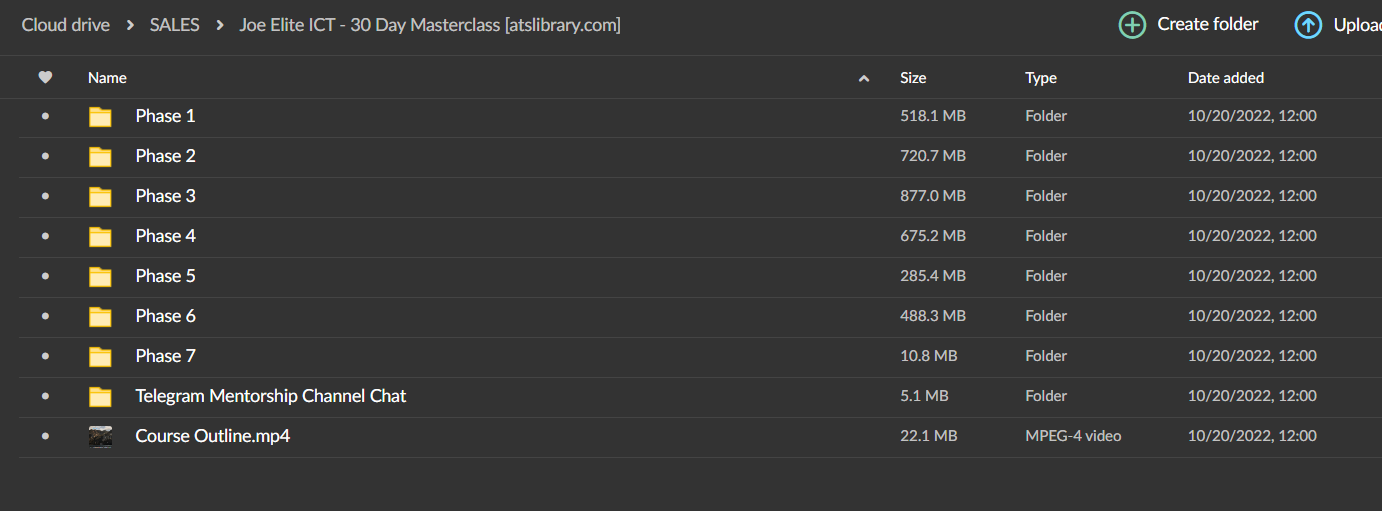This screenshot has height=511, width=1382.
Task: Click the Telegram Mentorship Channel Chat folder icon
Action: 100,397
